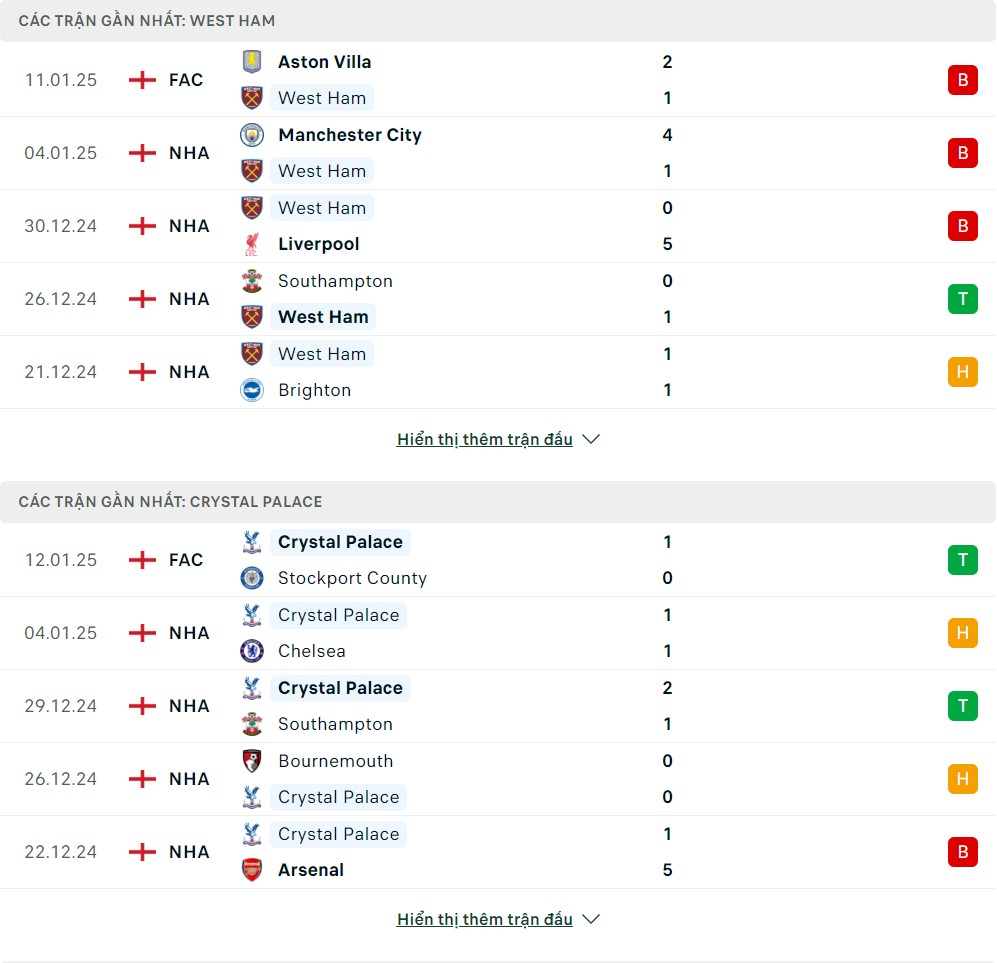Open 'Hiển thị thêm trận đấu' under Crystal Palace
The image size is (997, 963).
(485, 919)
